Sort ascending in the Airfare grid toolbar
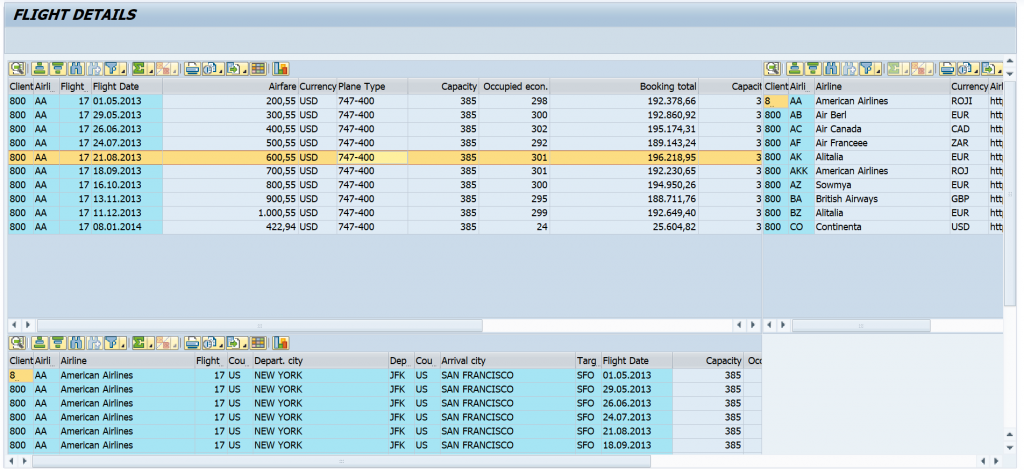 (x=40, y=69)
